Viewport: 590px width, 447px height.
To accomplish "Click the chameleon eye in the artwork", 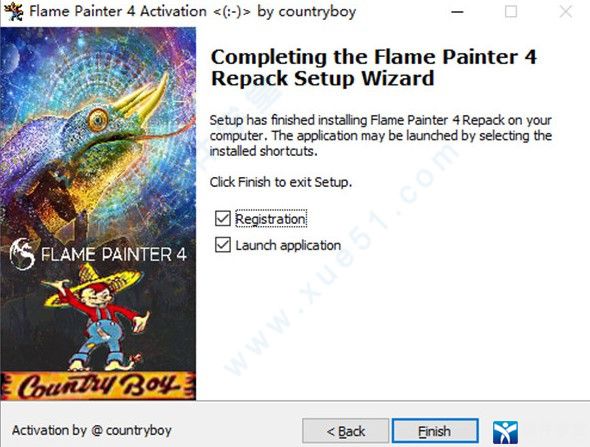I will (x=98, y=120).
